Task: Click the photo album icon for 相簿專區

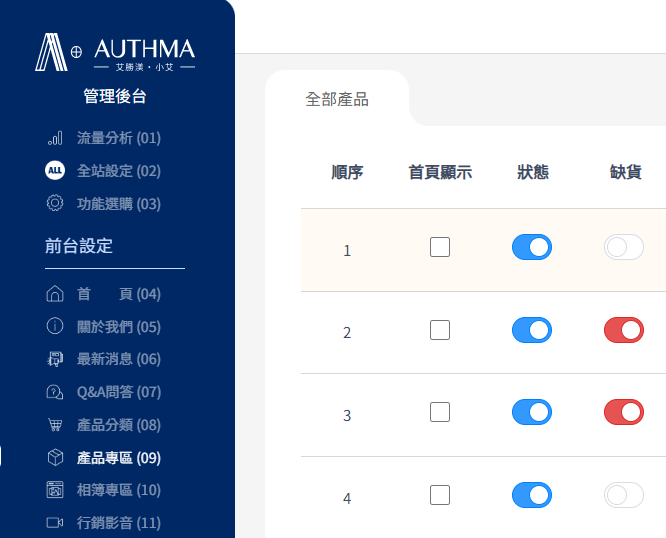Action: pos(55,490)
